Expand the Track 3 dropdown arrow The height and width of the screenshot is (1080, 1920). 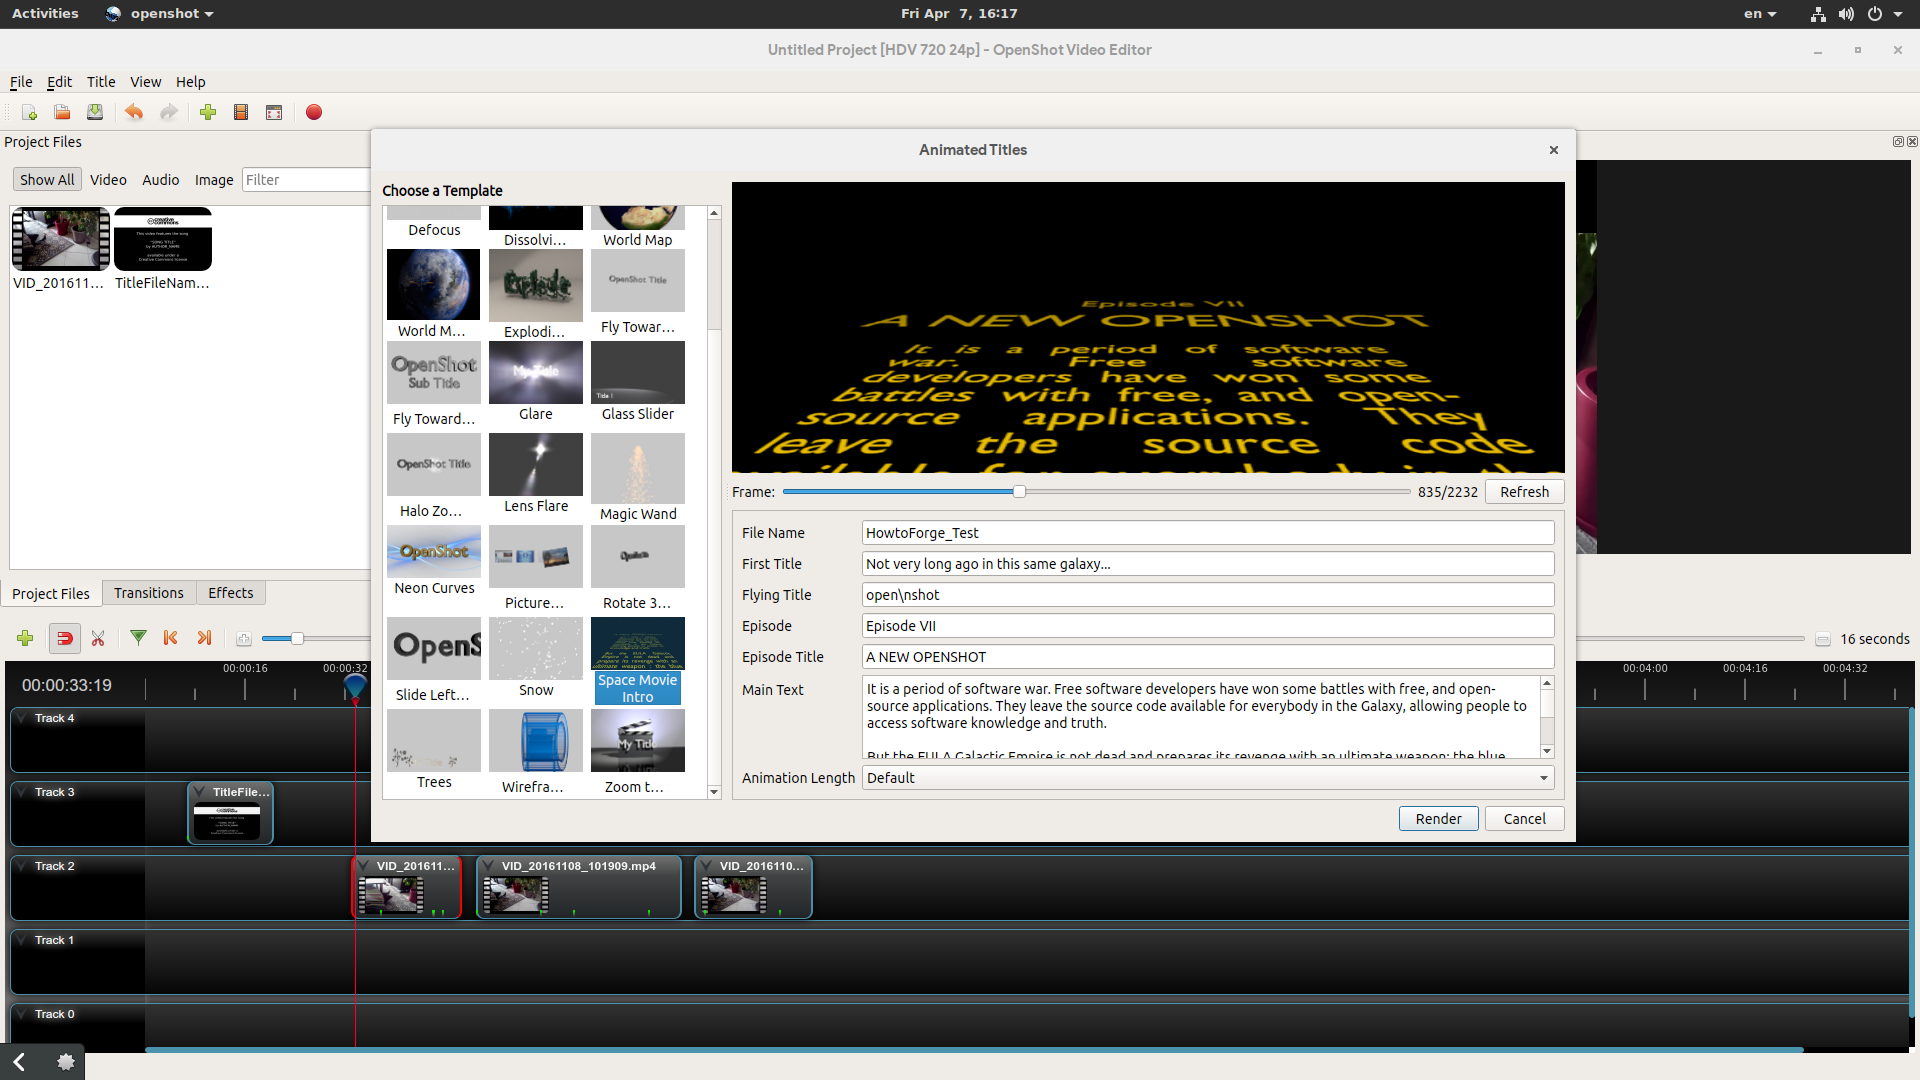point(23,792)
